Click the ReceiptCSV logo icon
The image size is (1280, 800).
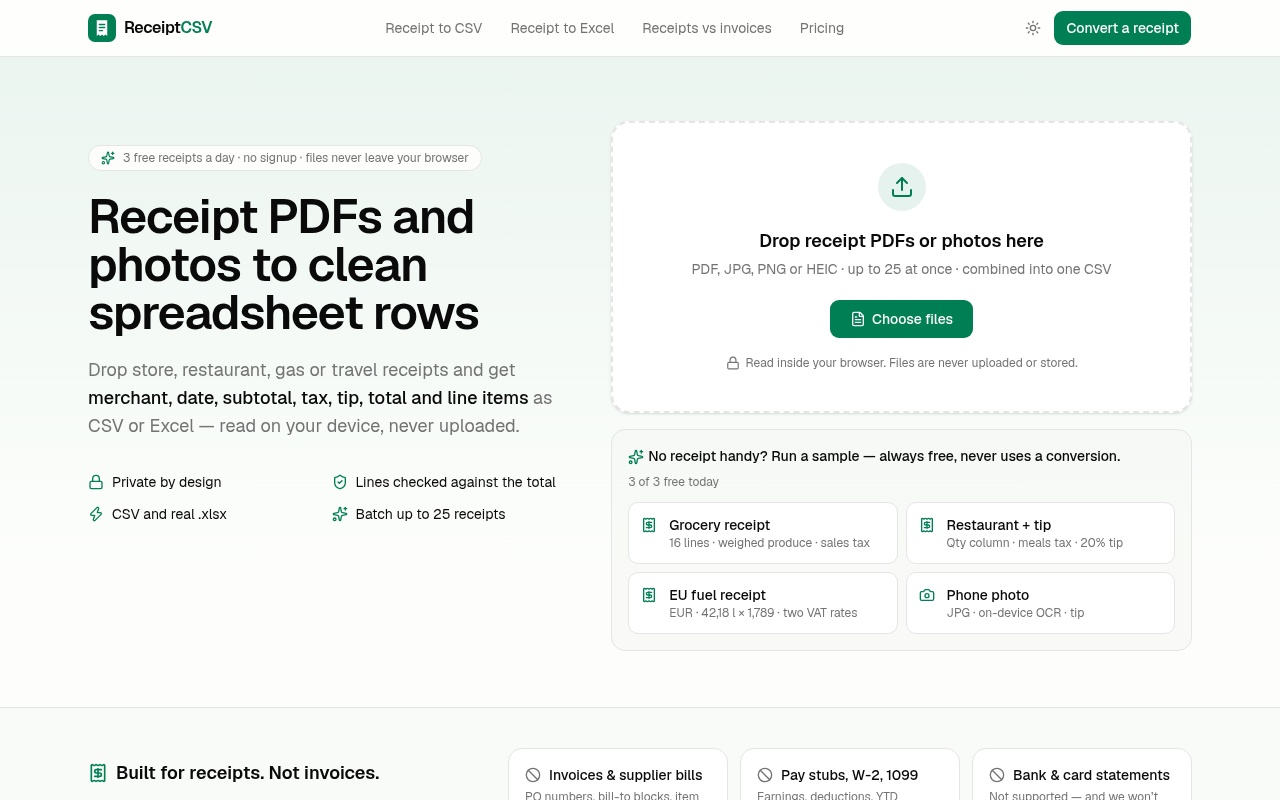(x=102, y=28)
